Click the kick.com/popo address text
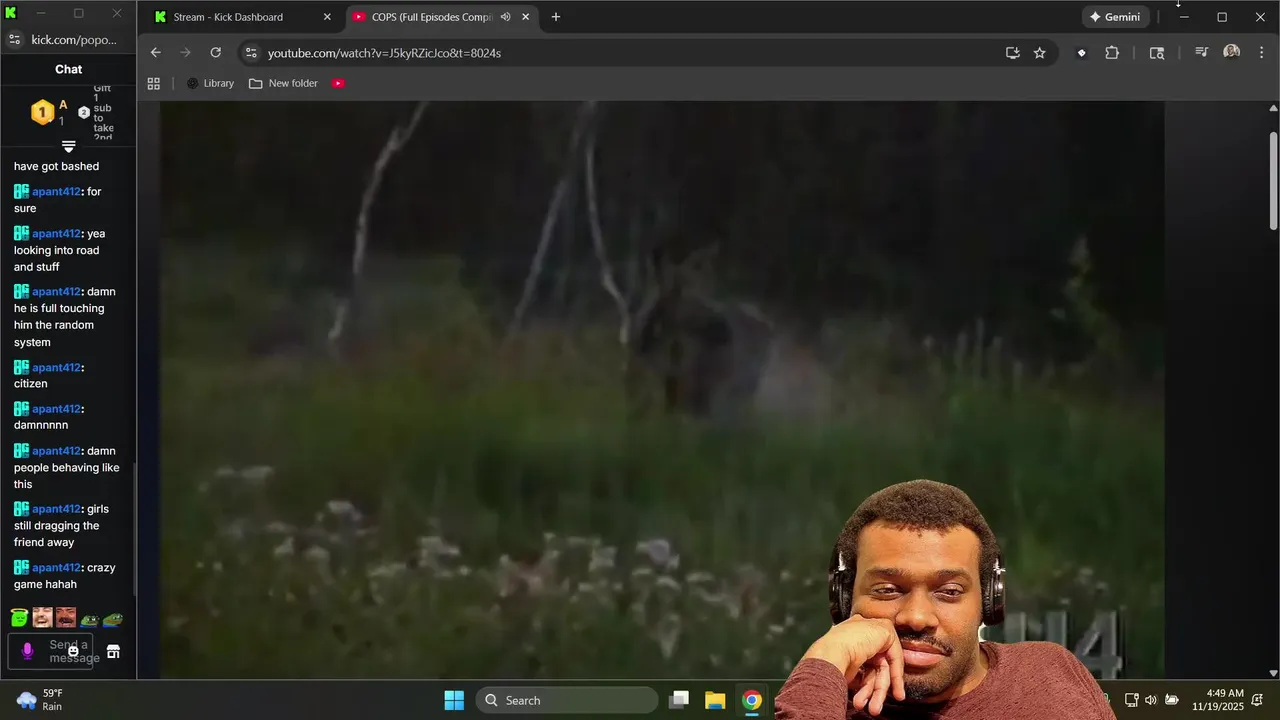1280x720 pixels. tap(74, 40)
